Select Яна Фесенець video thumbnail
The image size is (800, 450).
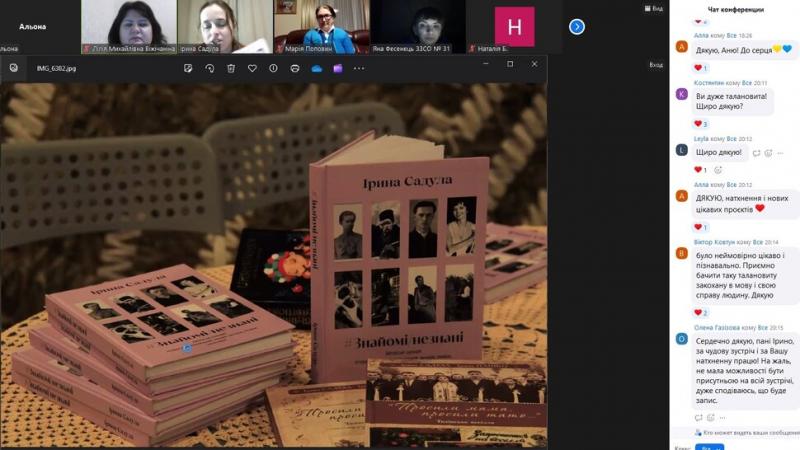418,27
